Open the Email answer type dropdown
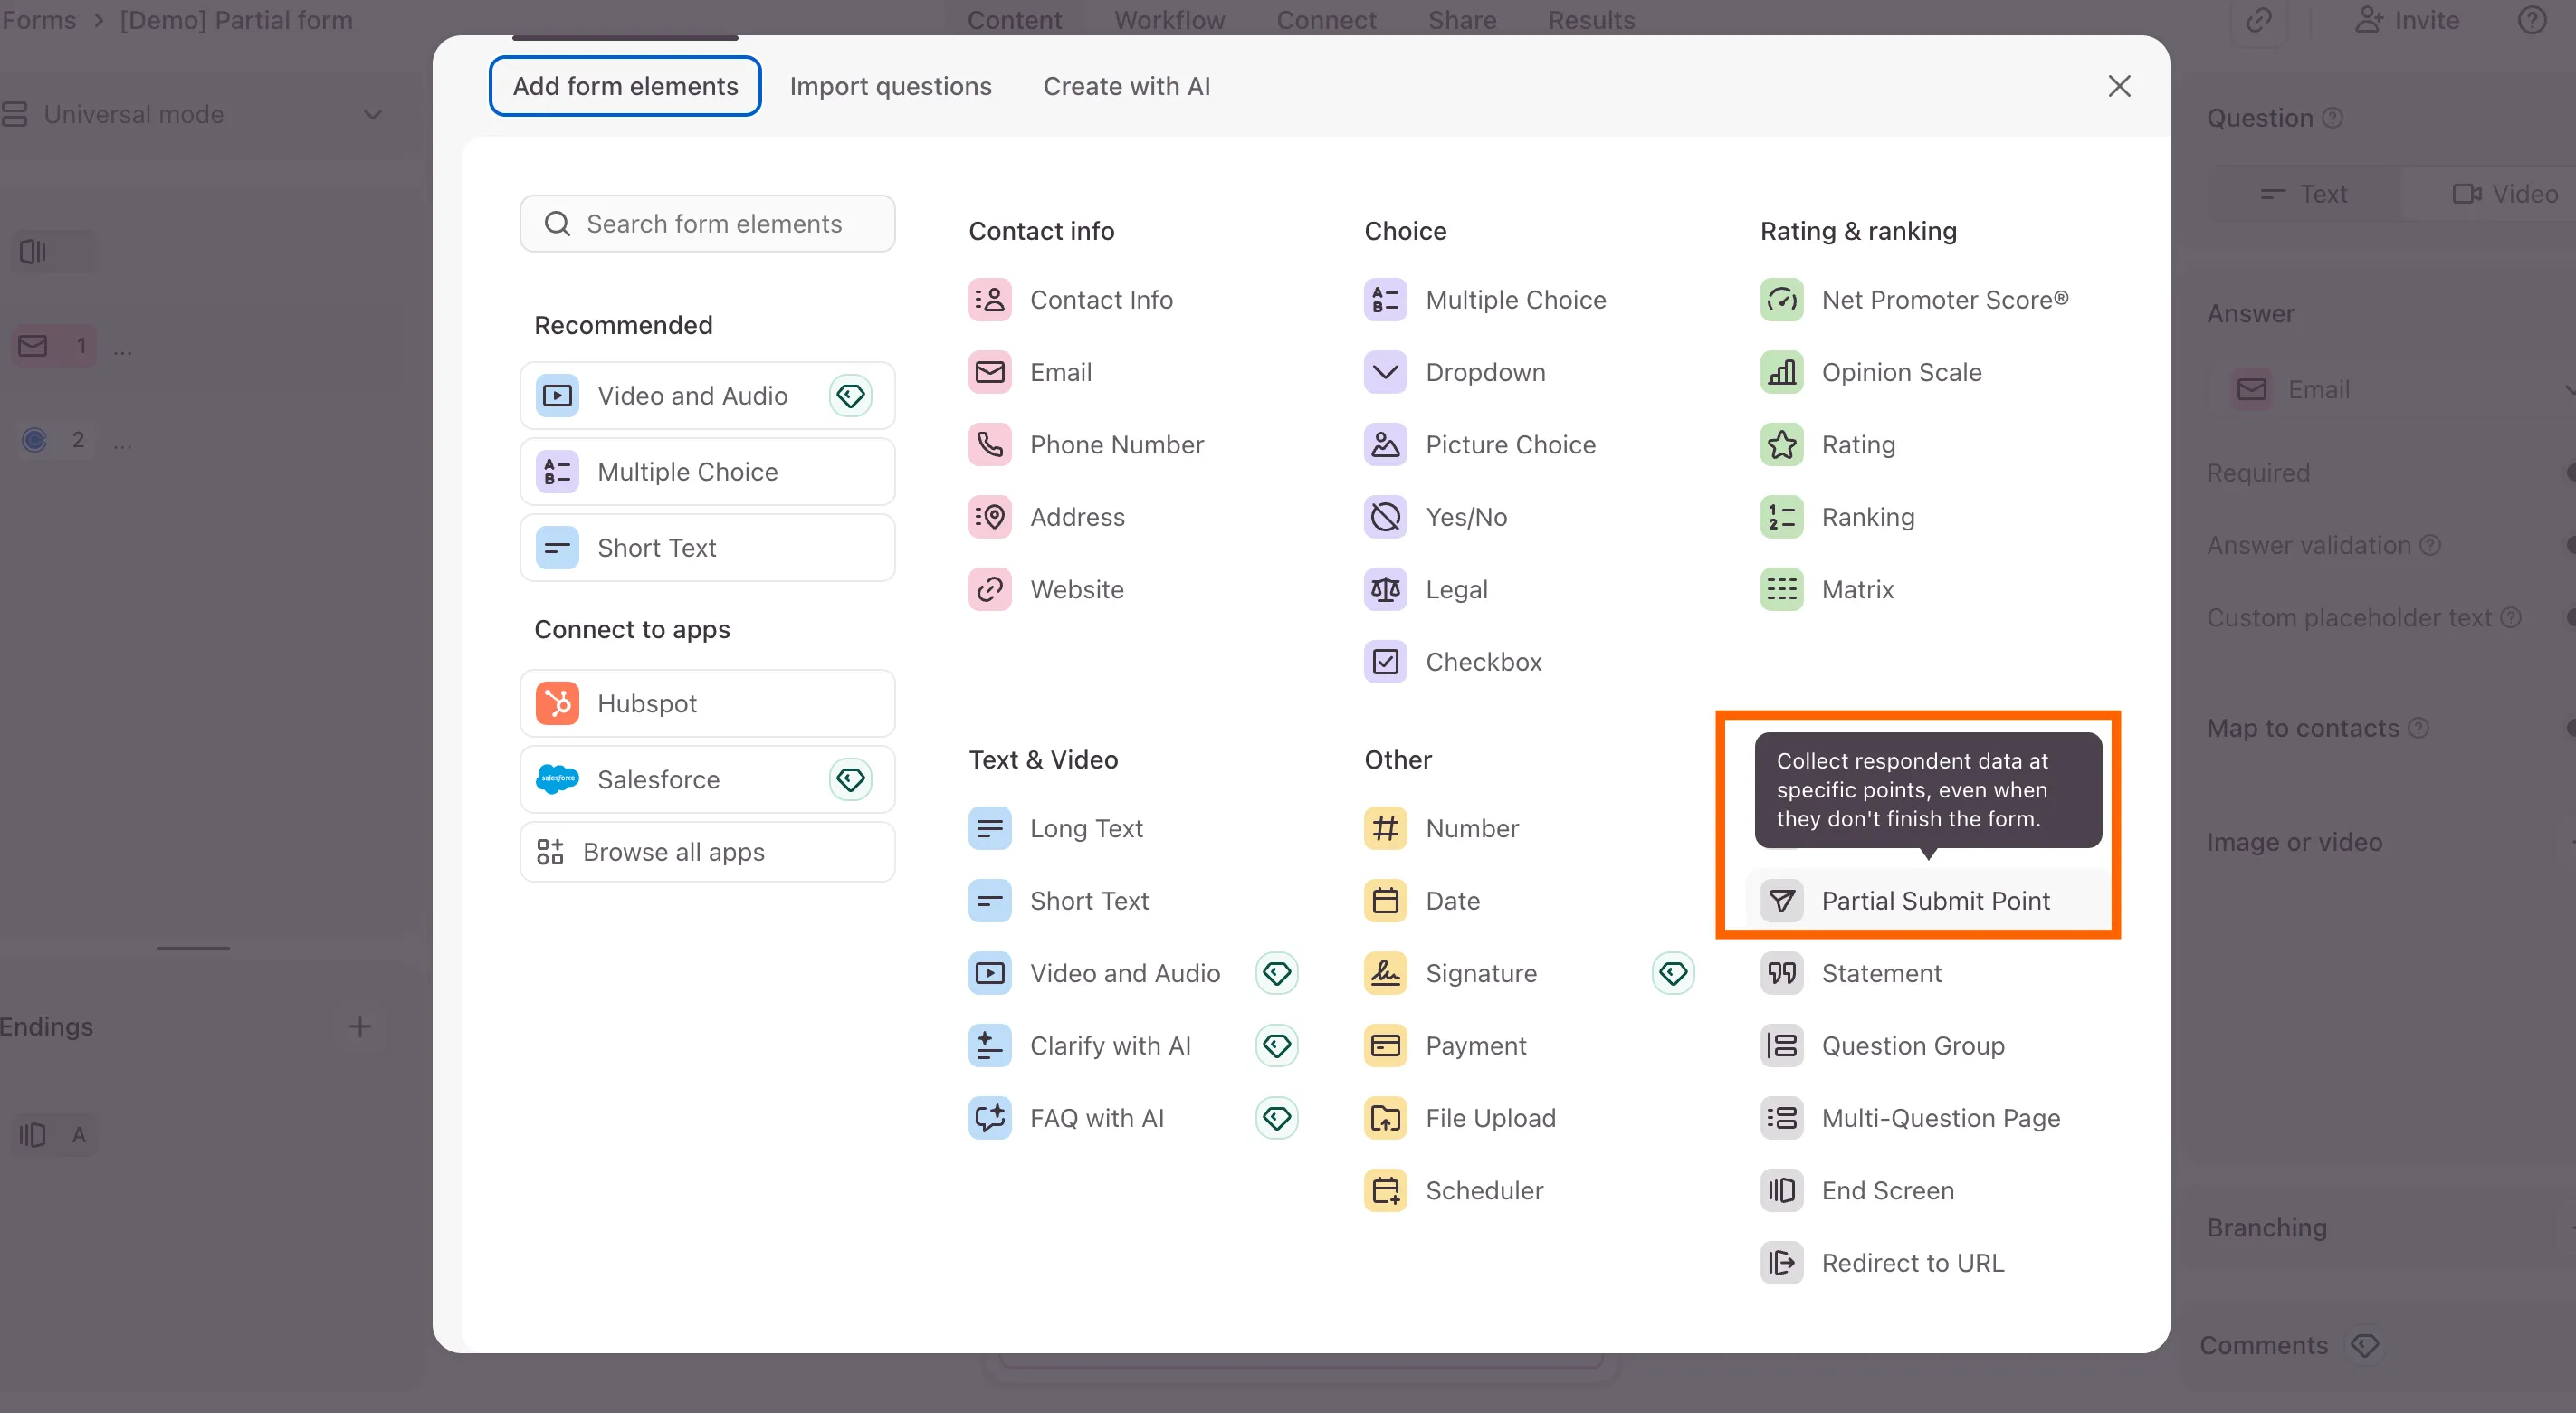The height and width of the screenshot is (1413, 2576). tap(2392, 390)
